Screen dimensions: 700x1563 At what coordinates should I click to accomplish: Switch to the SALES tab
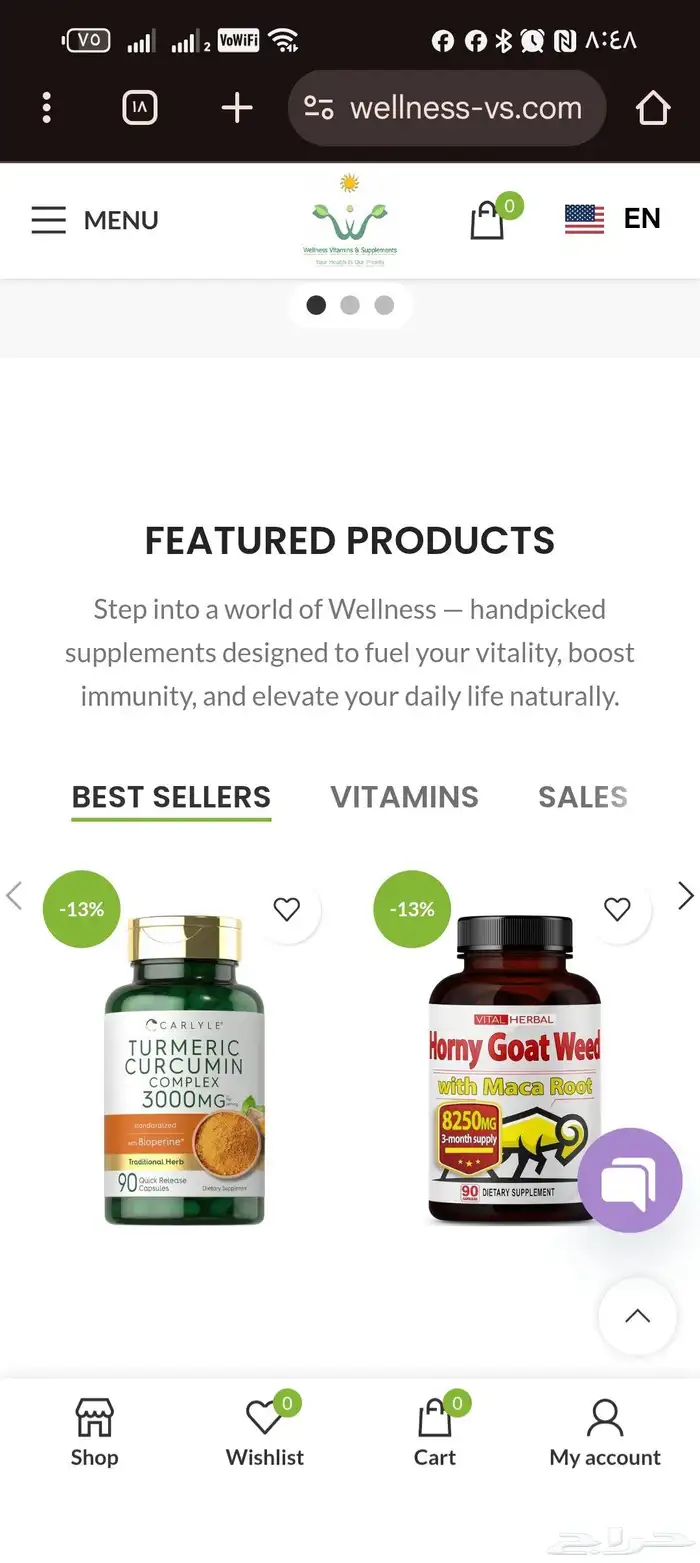(583, 797)
